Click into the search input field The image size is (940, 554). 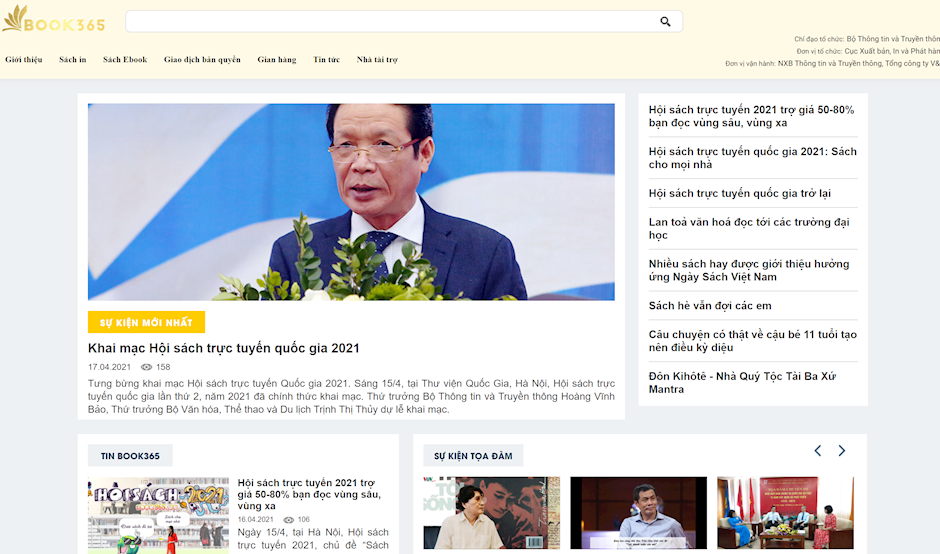[x=390, y=21]
